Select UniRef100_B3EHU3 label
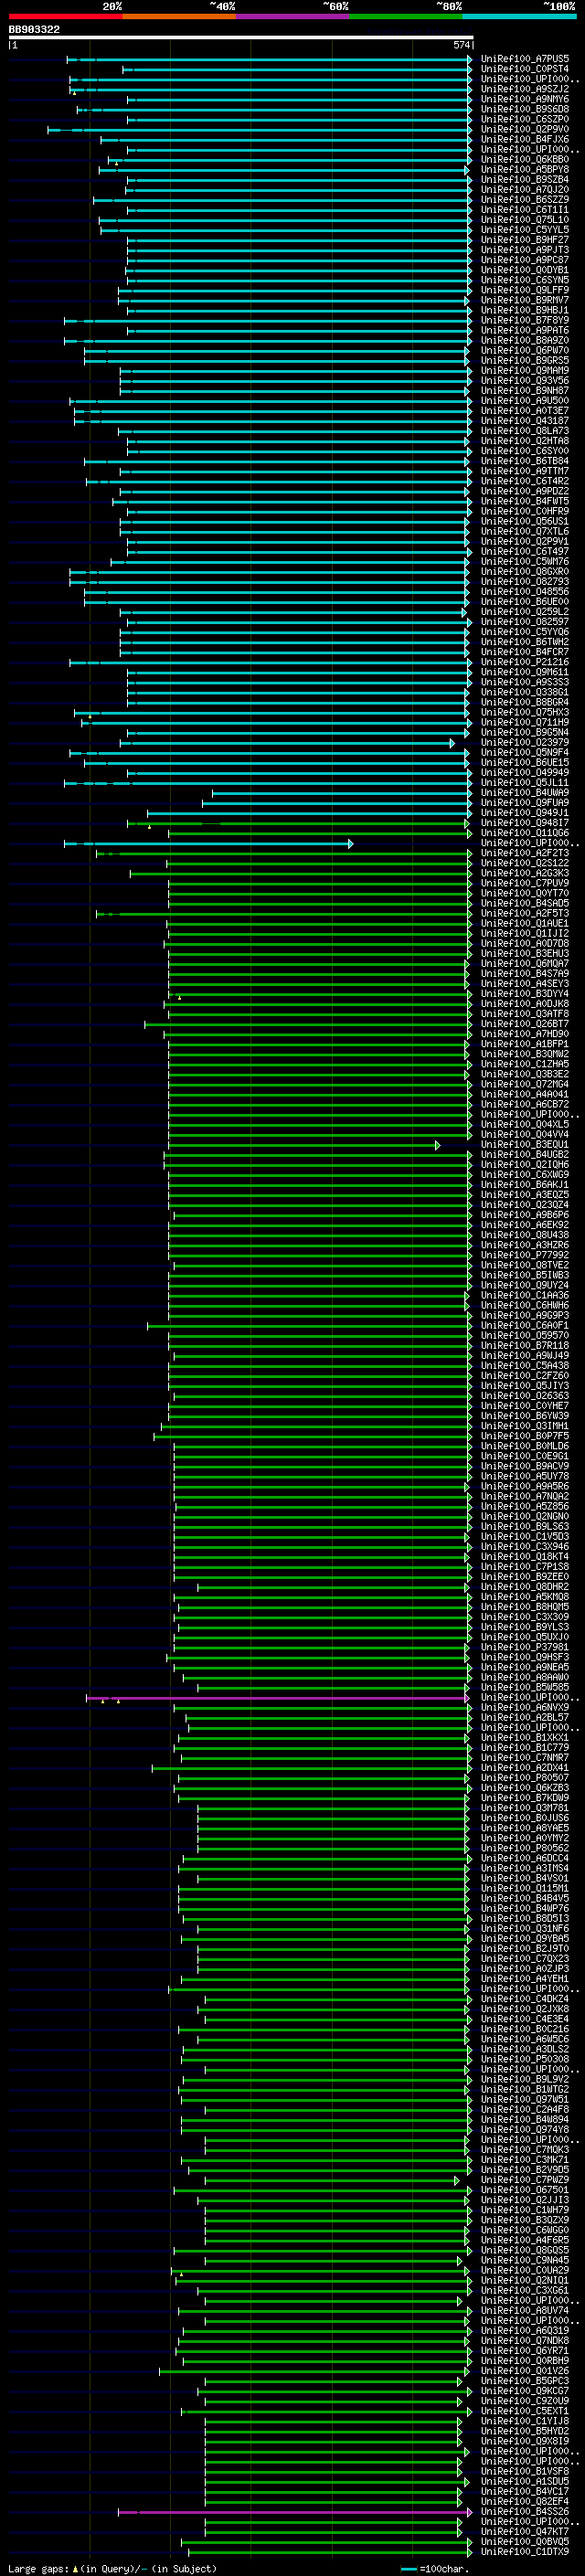 click(525, 954)
